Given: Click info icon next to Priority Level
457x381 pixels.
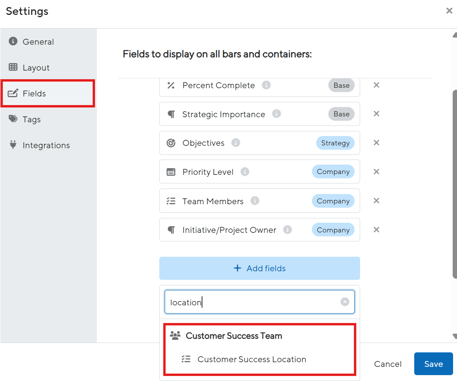Looking at the screenshot, I should pyautogui.click(x=245, y=172).
